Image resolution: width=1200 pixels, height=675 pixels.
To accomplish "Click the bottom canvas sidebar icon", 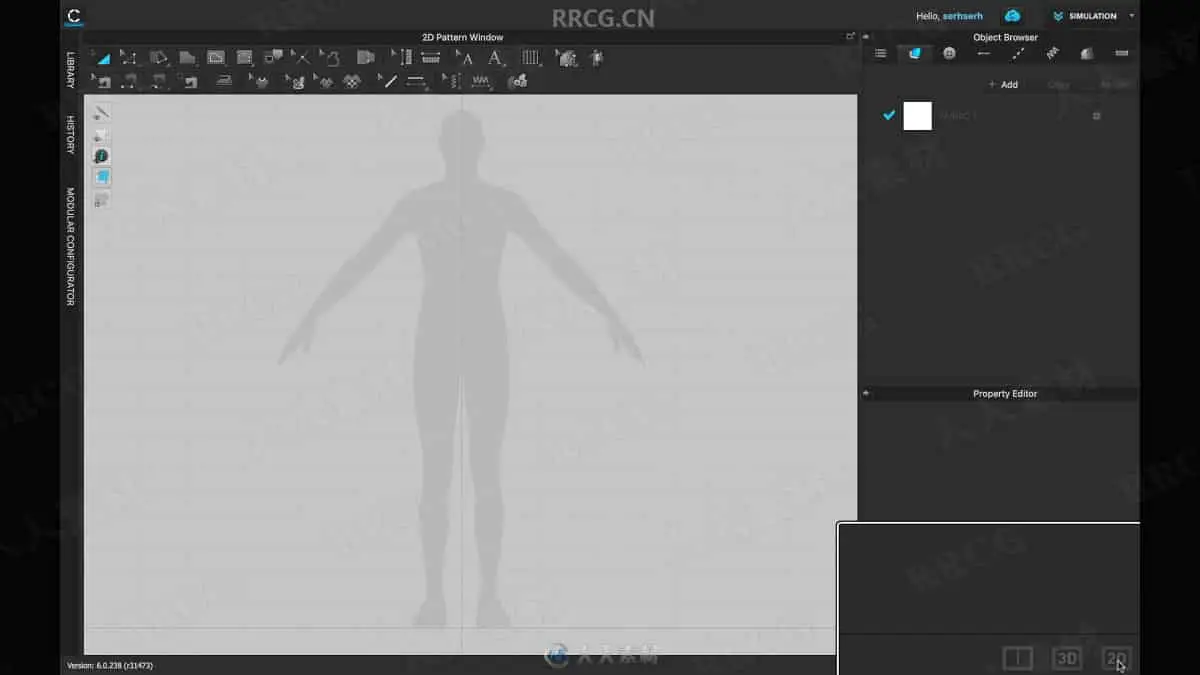I will click(102, 199).
